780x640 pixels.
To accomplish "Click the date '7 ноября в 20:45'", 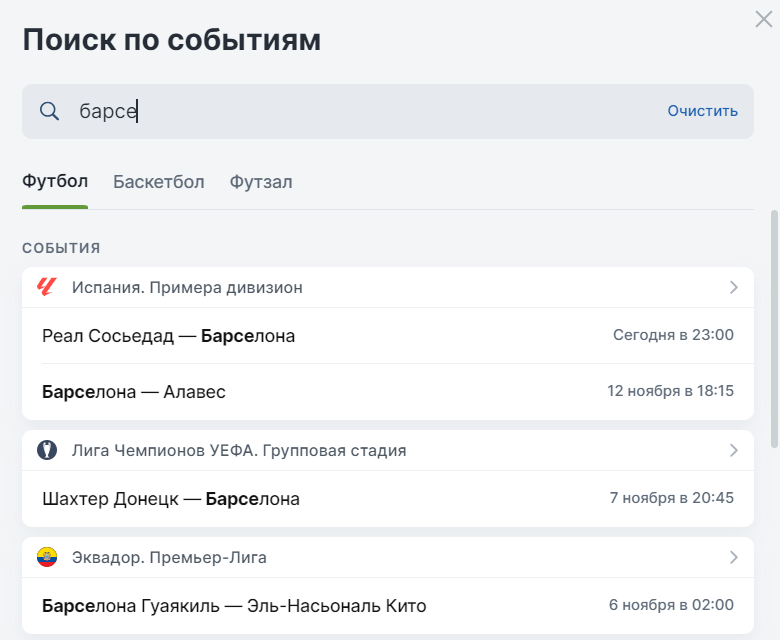I will 672,498.
